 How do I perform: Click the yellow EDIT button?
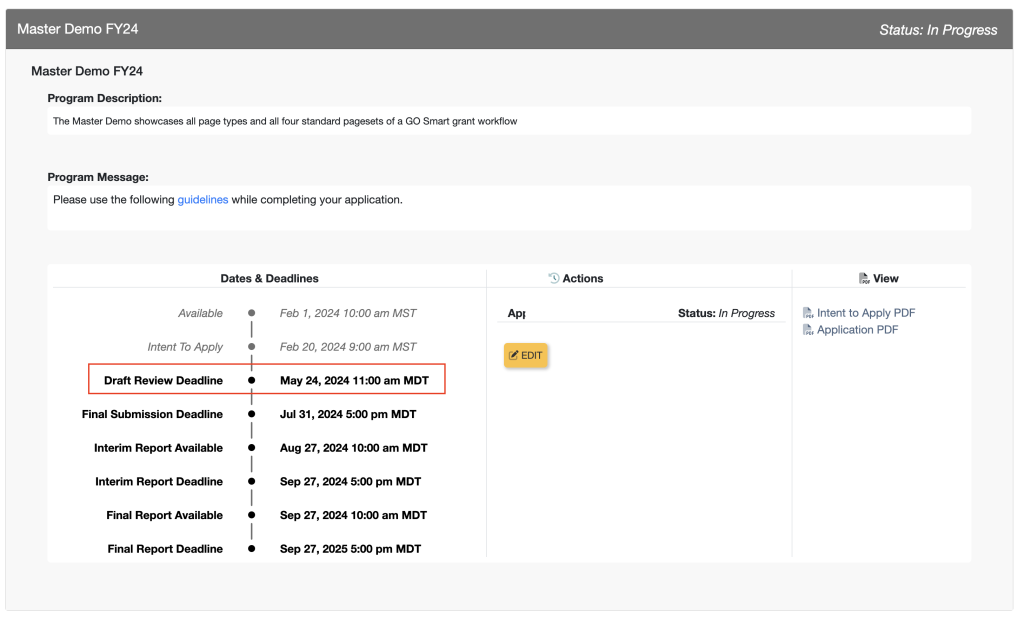[526, 355]
